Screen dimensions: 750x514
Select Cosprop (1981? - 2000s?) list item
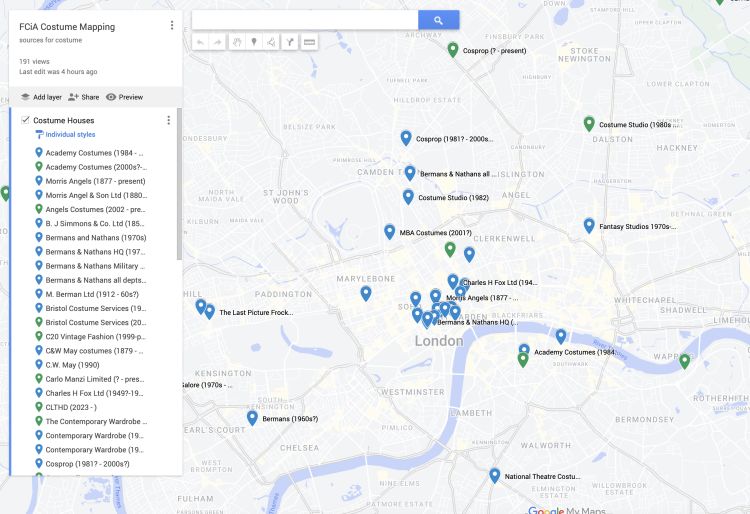[83, 464]
